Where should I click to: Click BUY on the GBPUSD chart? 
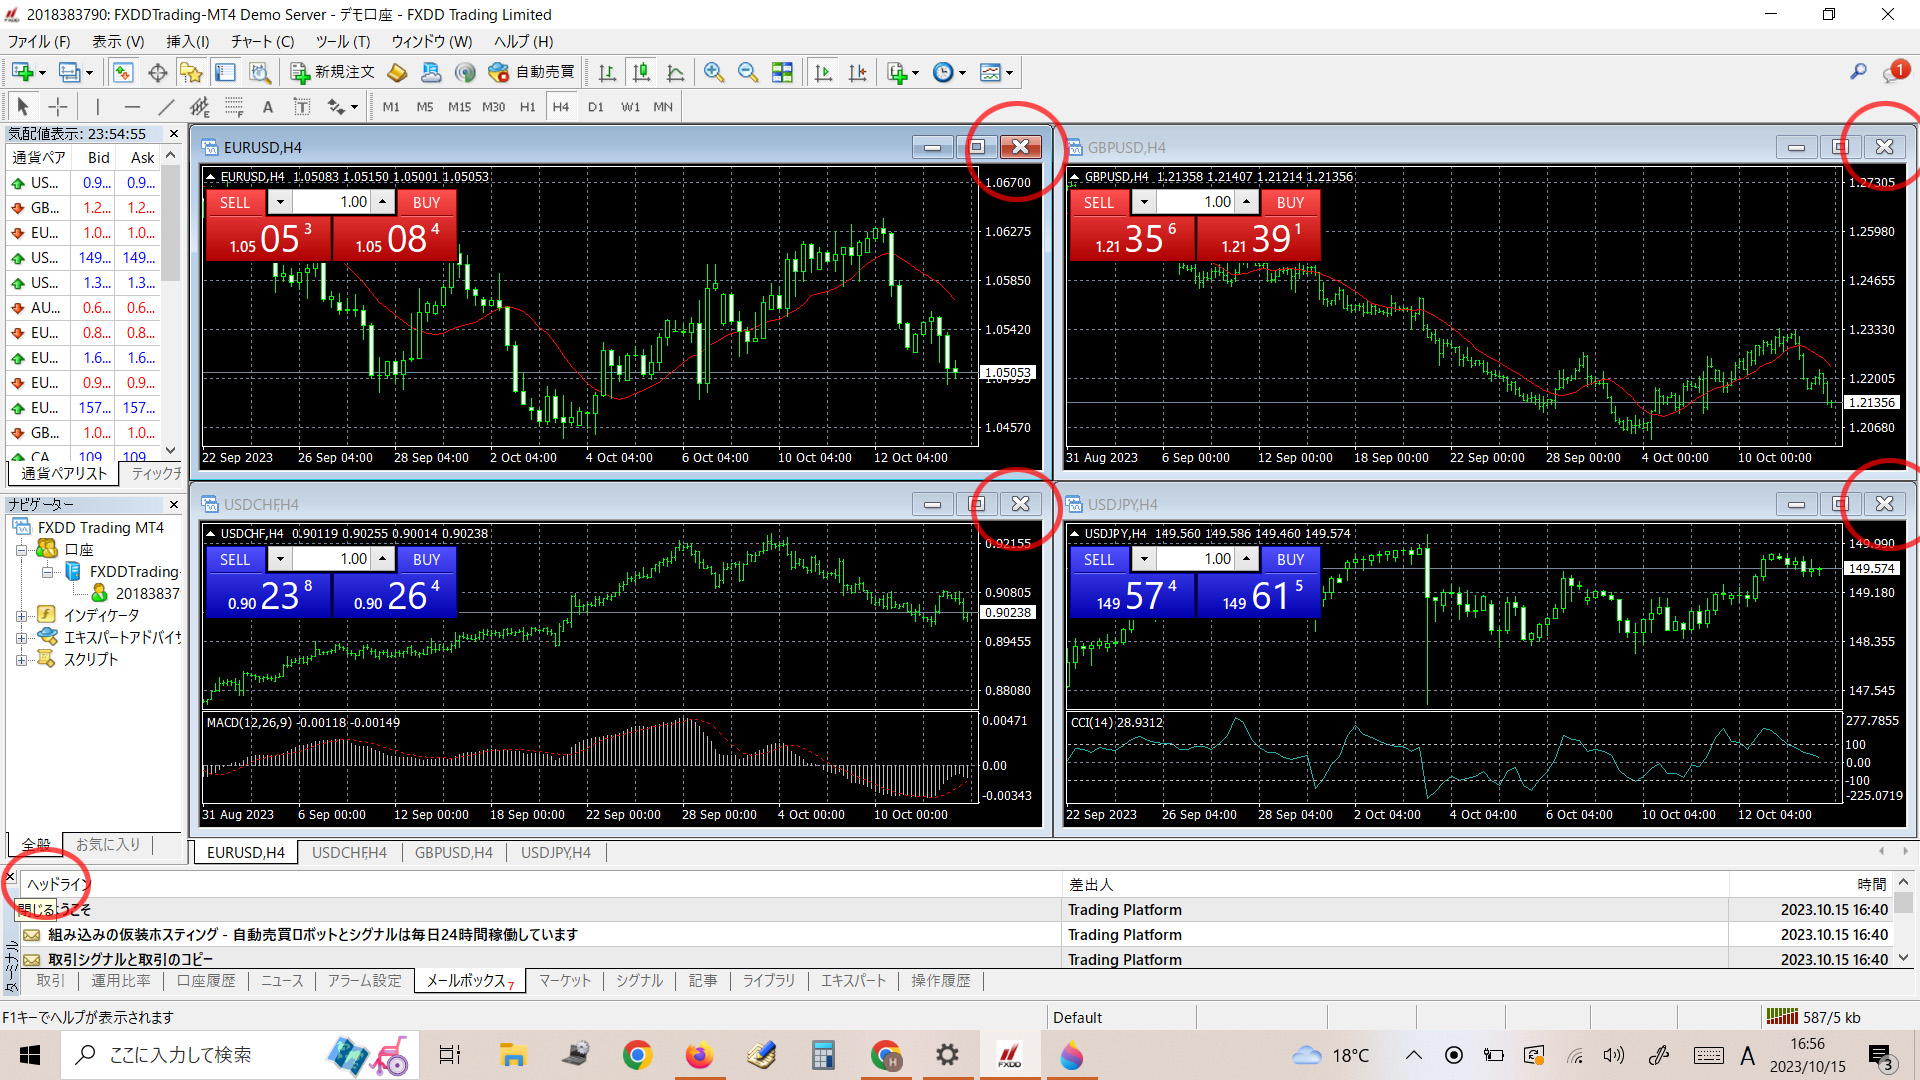pos(1290,202)
